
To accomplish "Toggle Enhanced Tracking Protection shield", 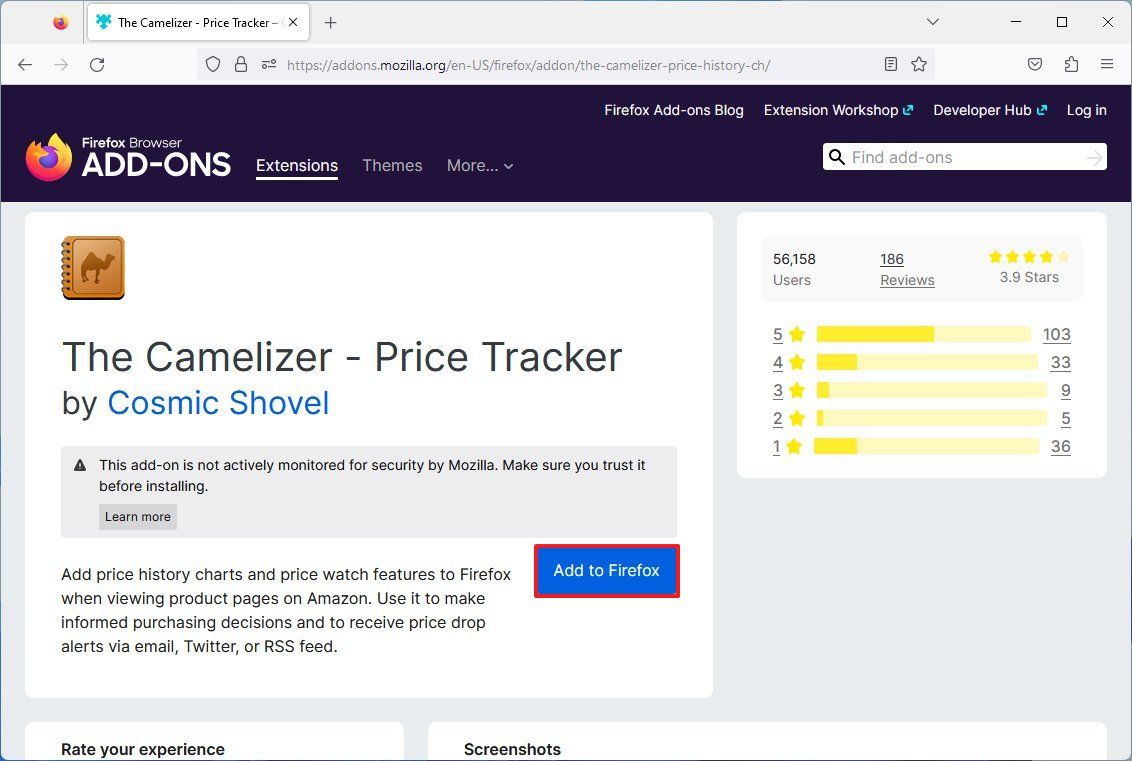I will (x=211, y=63).
